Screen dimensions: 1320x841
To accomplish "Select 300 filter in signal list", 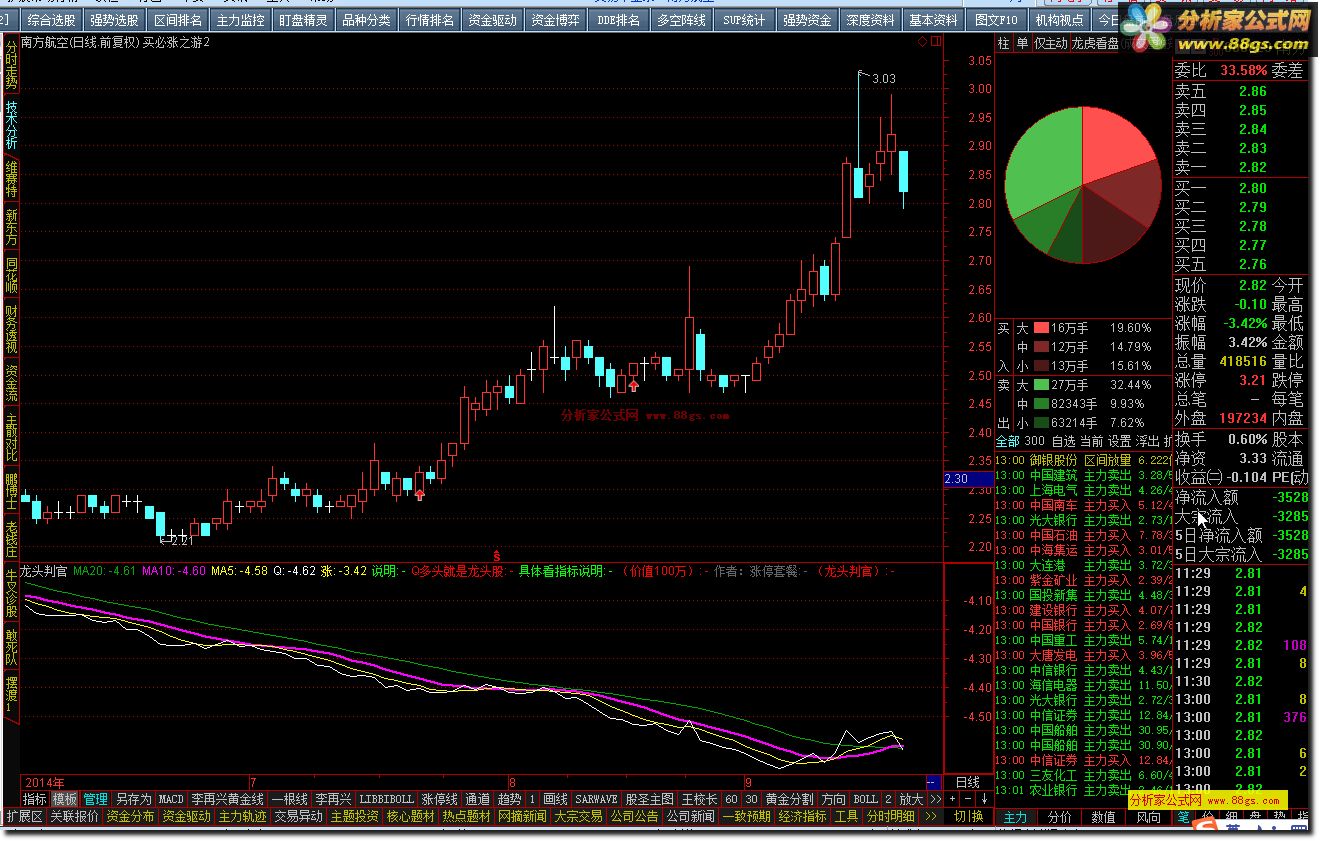I will click(1035, 441).
